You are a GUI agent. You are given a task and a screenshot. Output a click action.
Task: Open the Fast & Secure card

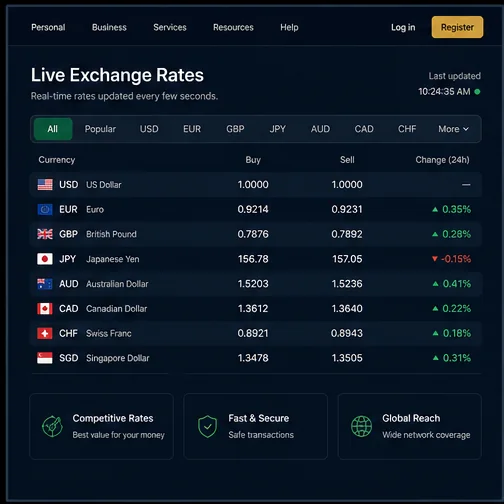(x=256, y=426)
